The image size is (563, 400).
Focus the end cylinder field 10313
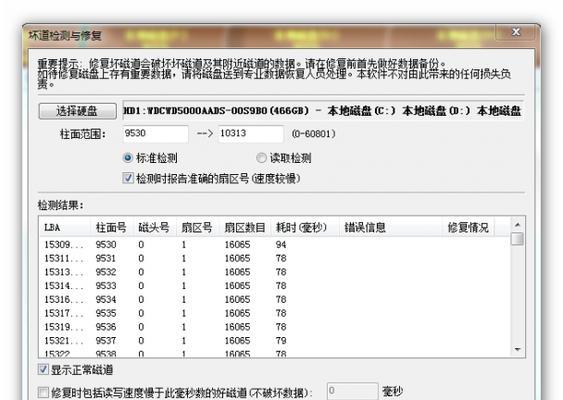coord(251,134)
